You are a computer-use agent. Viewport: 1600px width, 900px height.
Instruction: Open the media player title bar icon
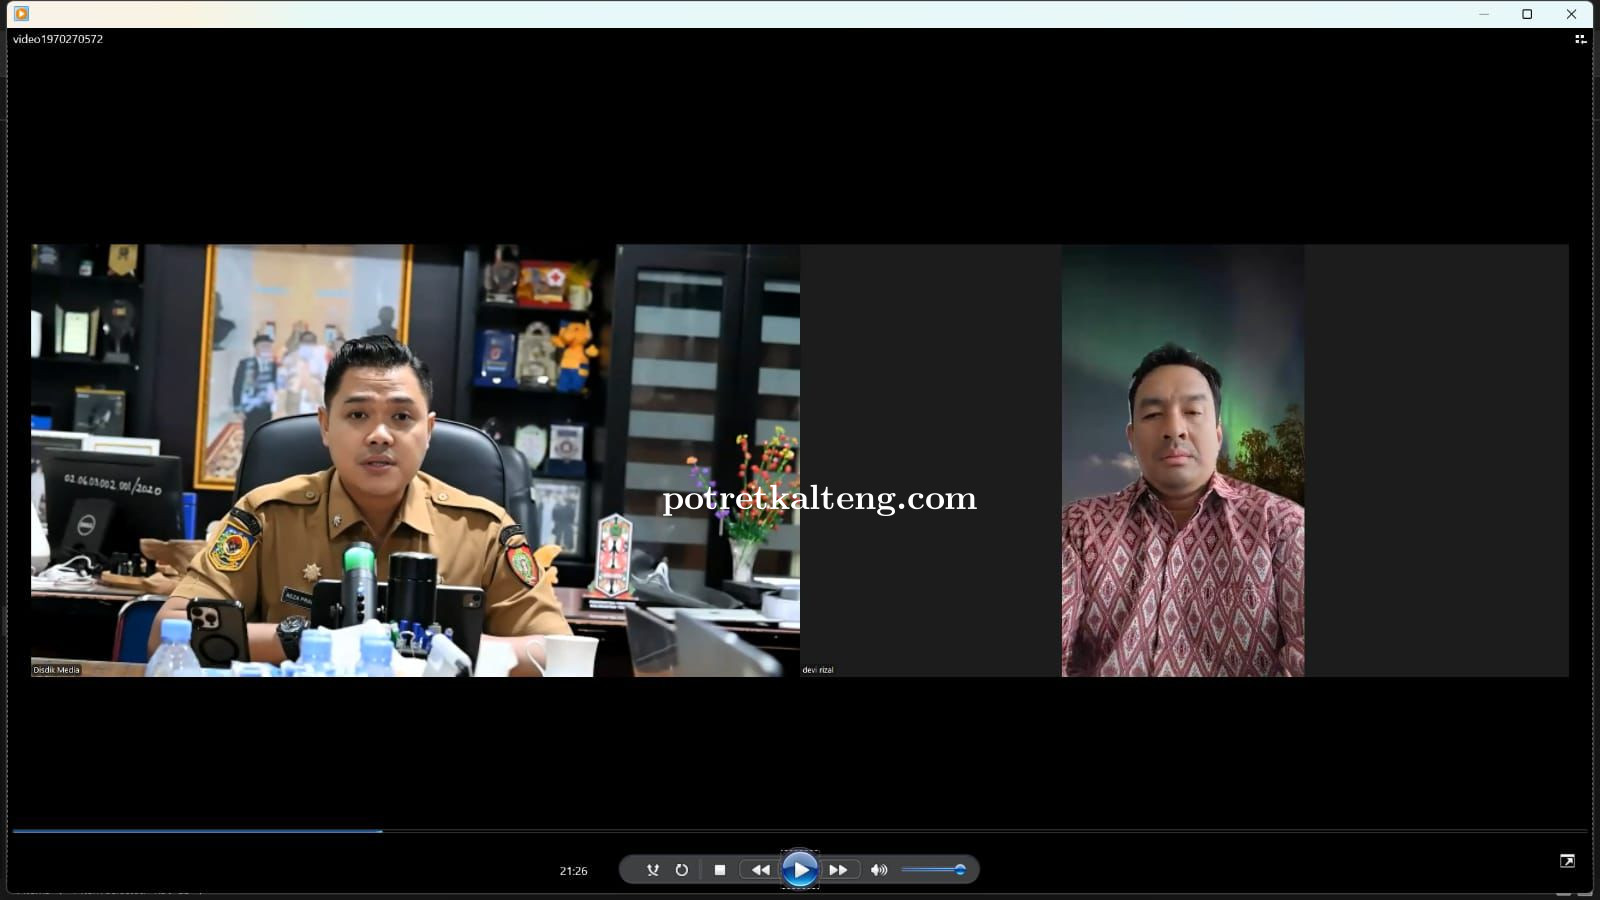pos(21,14)
